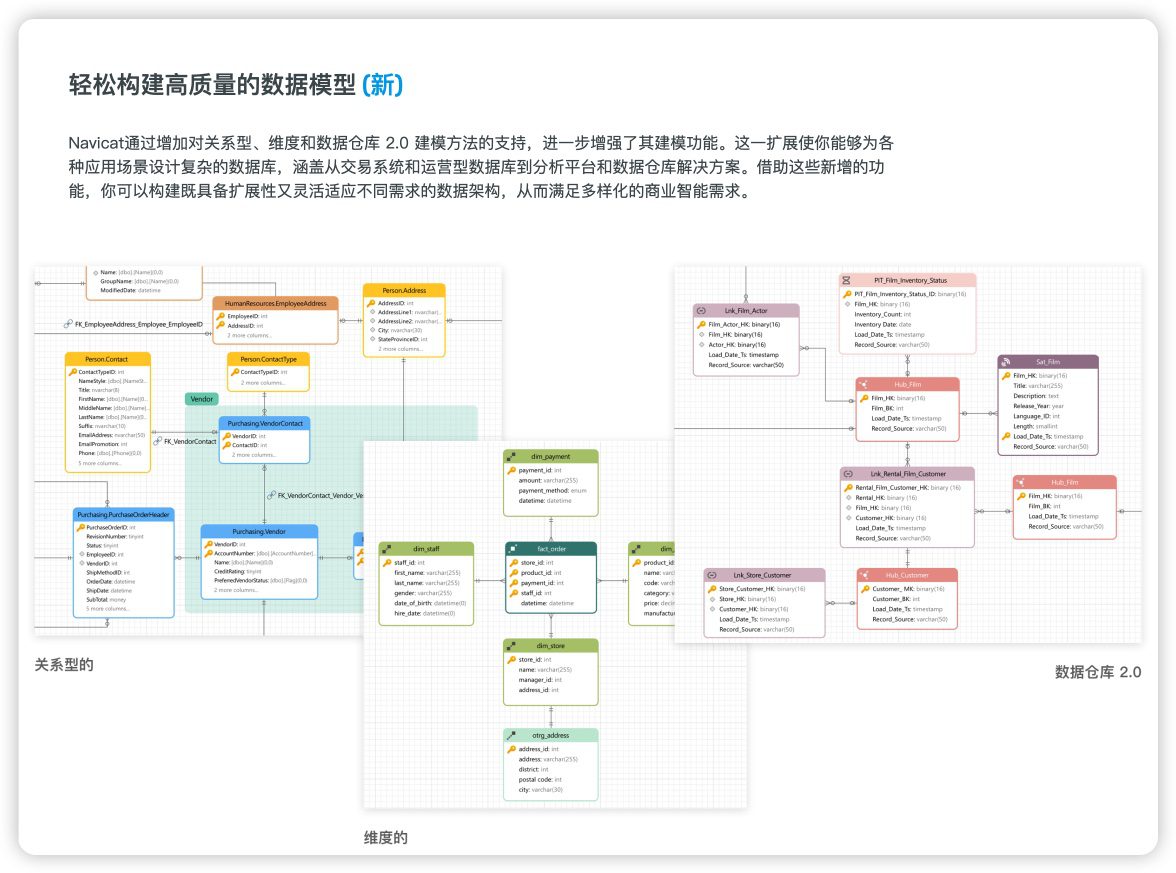Expand "2 more columns" in Person.ContactType
The width and height of the screenshot is (1176, 873).
point(264,383)
